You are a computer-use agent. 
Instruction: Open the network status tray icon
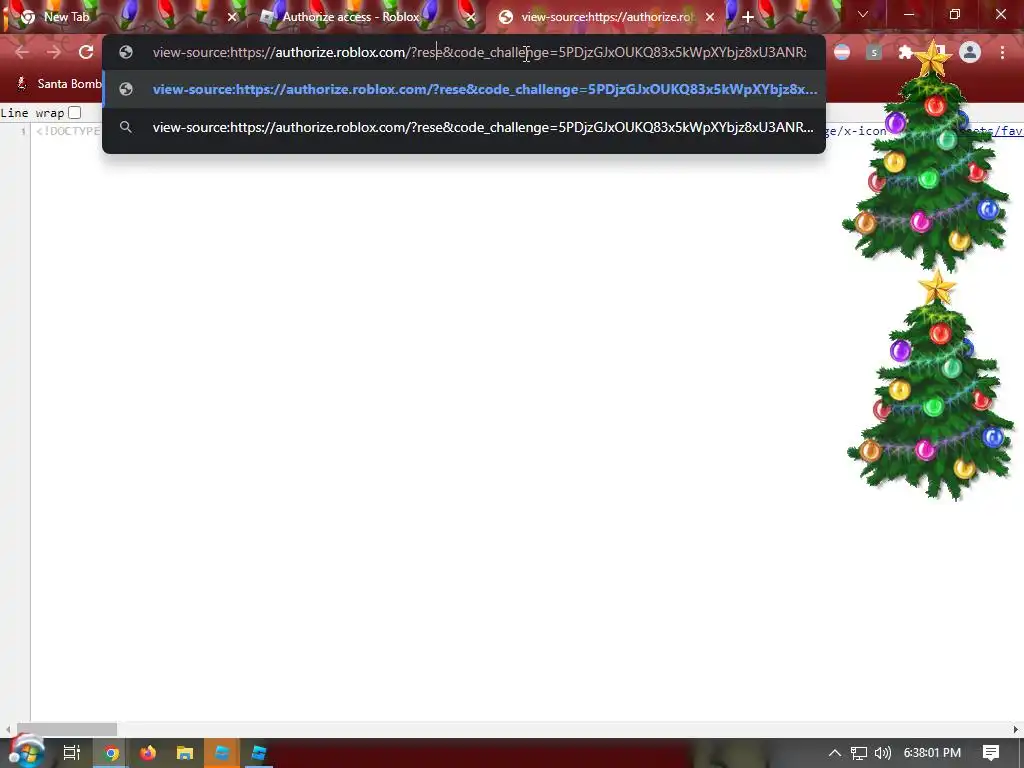pyautogui.click(x=859, y=753)
